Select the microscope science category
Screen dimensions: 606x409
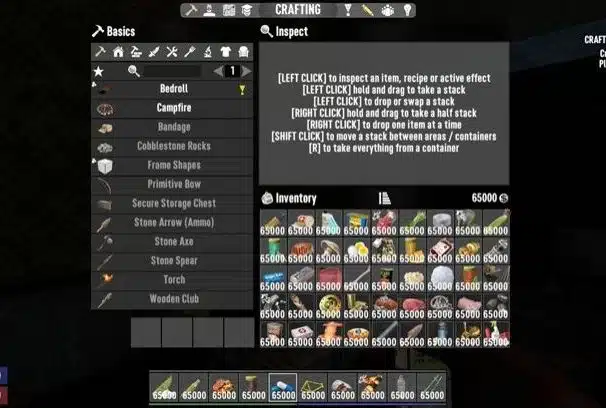[208, 52]
